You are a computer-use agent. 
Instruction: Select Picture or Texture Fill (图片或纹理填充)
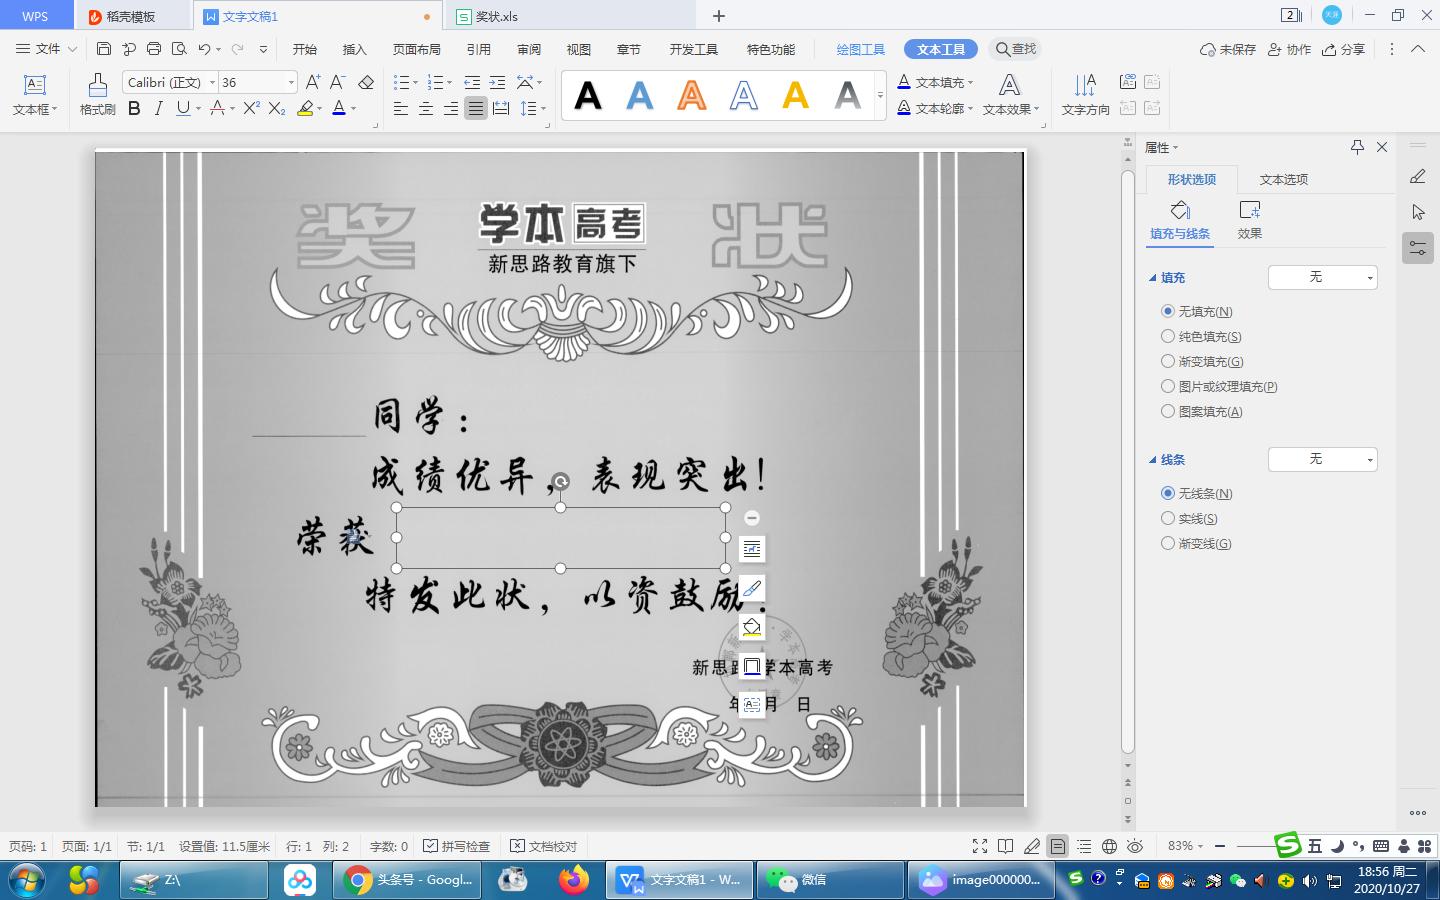click(1167, 386)
